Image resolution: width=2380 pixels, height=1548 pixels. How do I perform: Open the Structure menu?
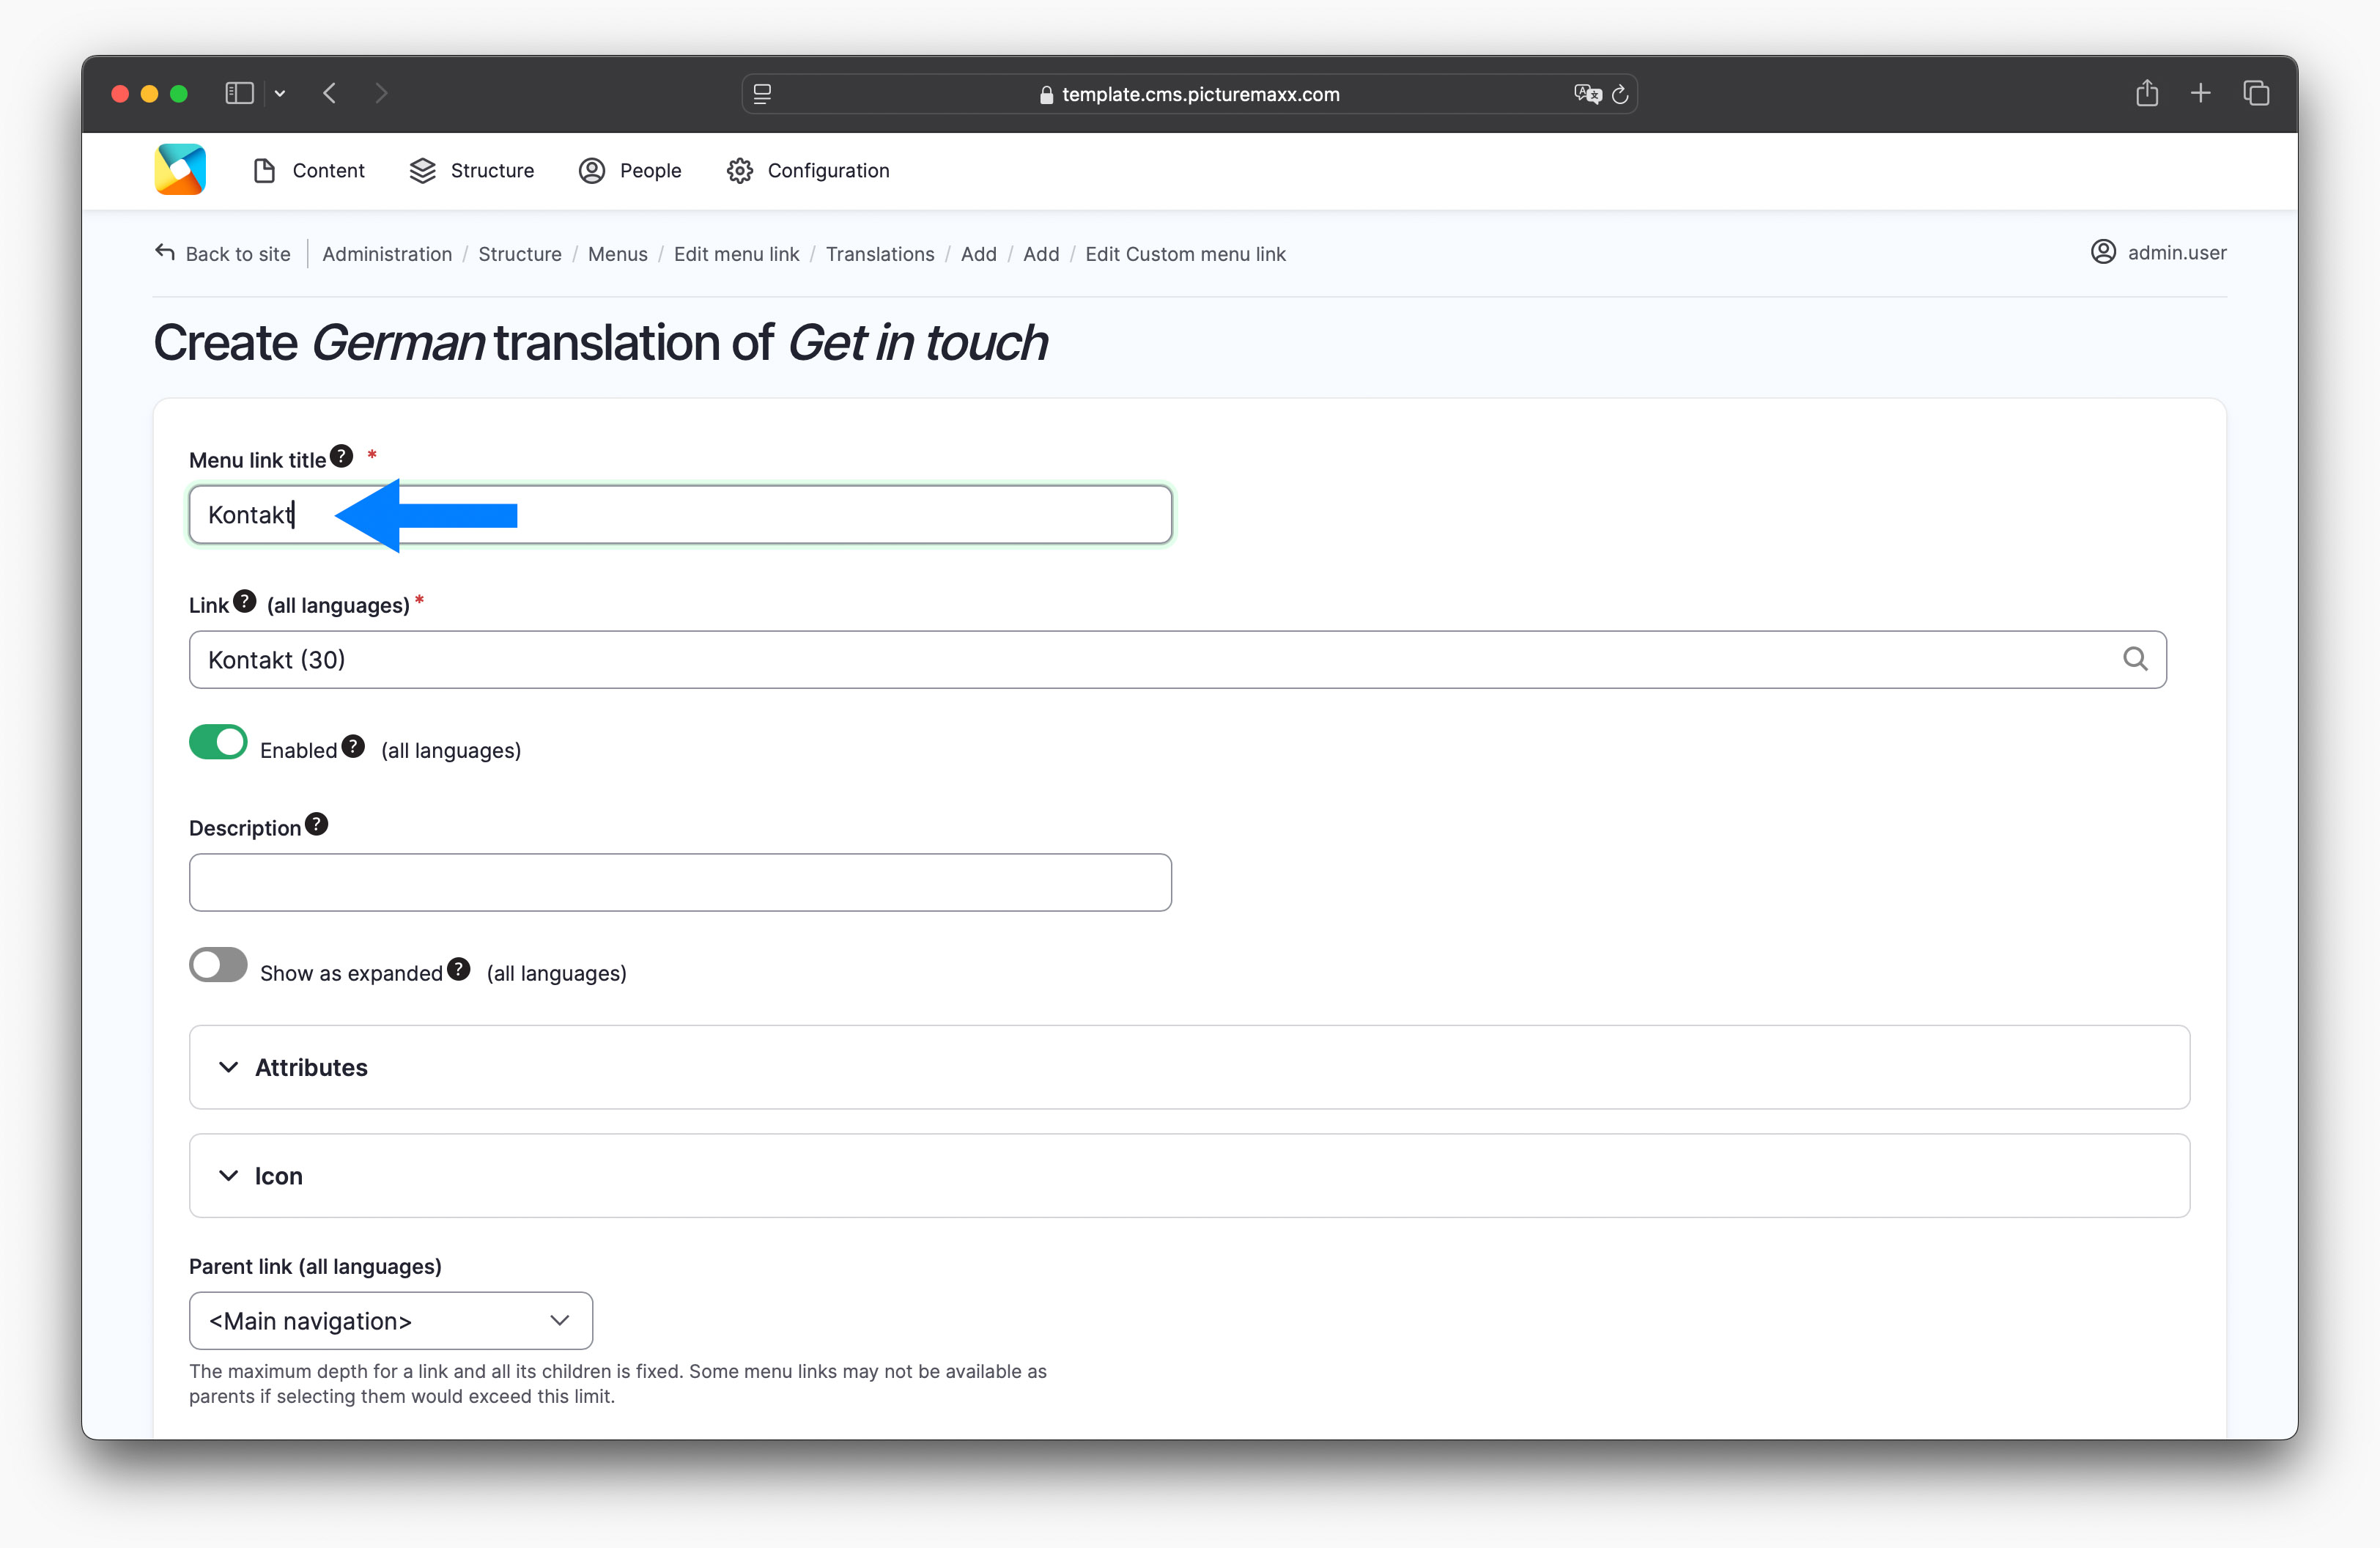472,171
